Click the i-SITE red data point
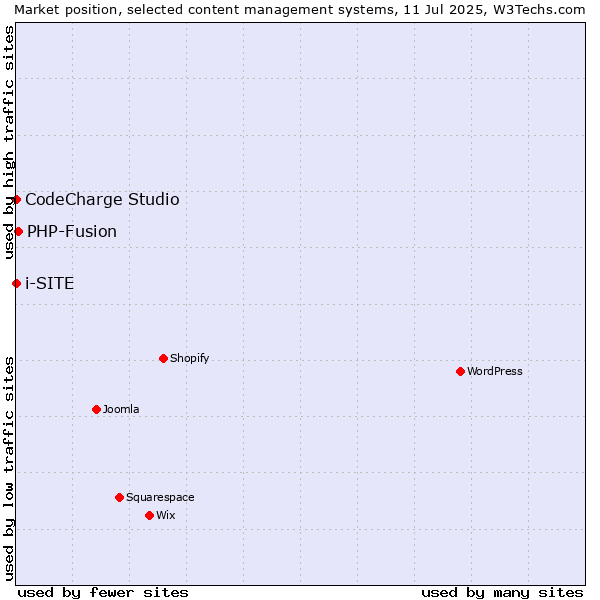The height and width of the screenshot is (600, 600). (x=16, y=284)
